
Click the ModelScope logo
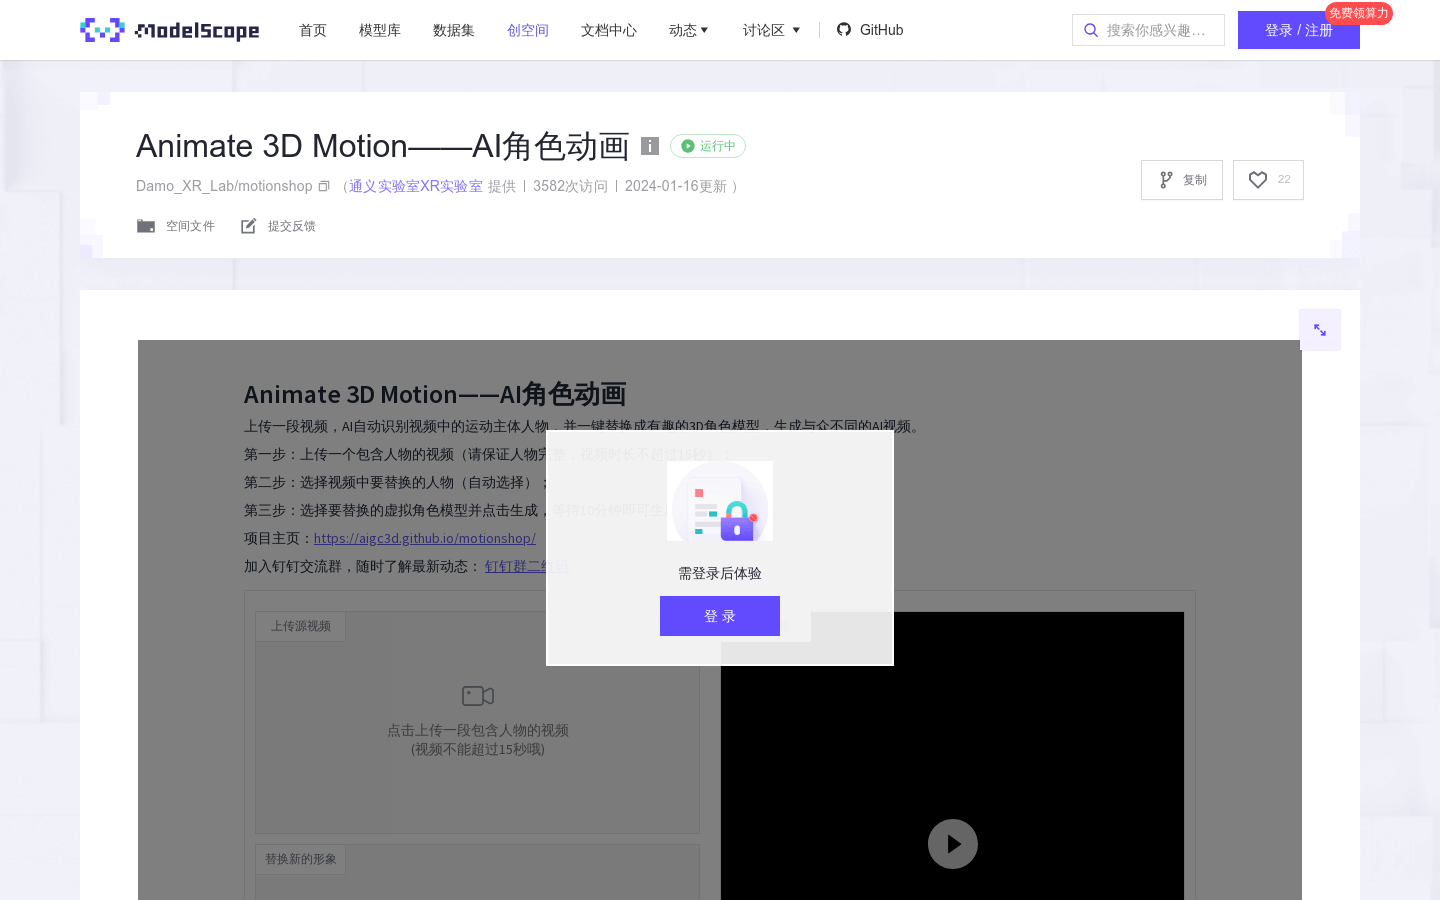tap(168, 29)
